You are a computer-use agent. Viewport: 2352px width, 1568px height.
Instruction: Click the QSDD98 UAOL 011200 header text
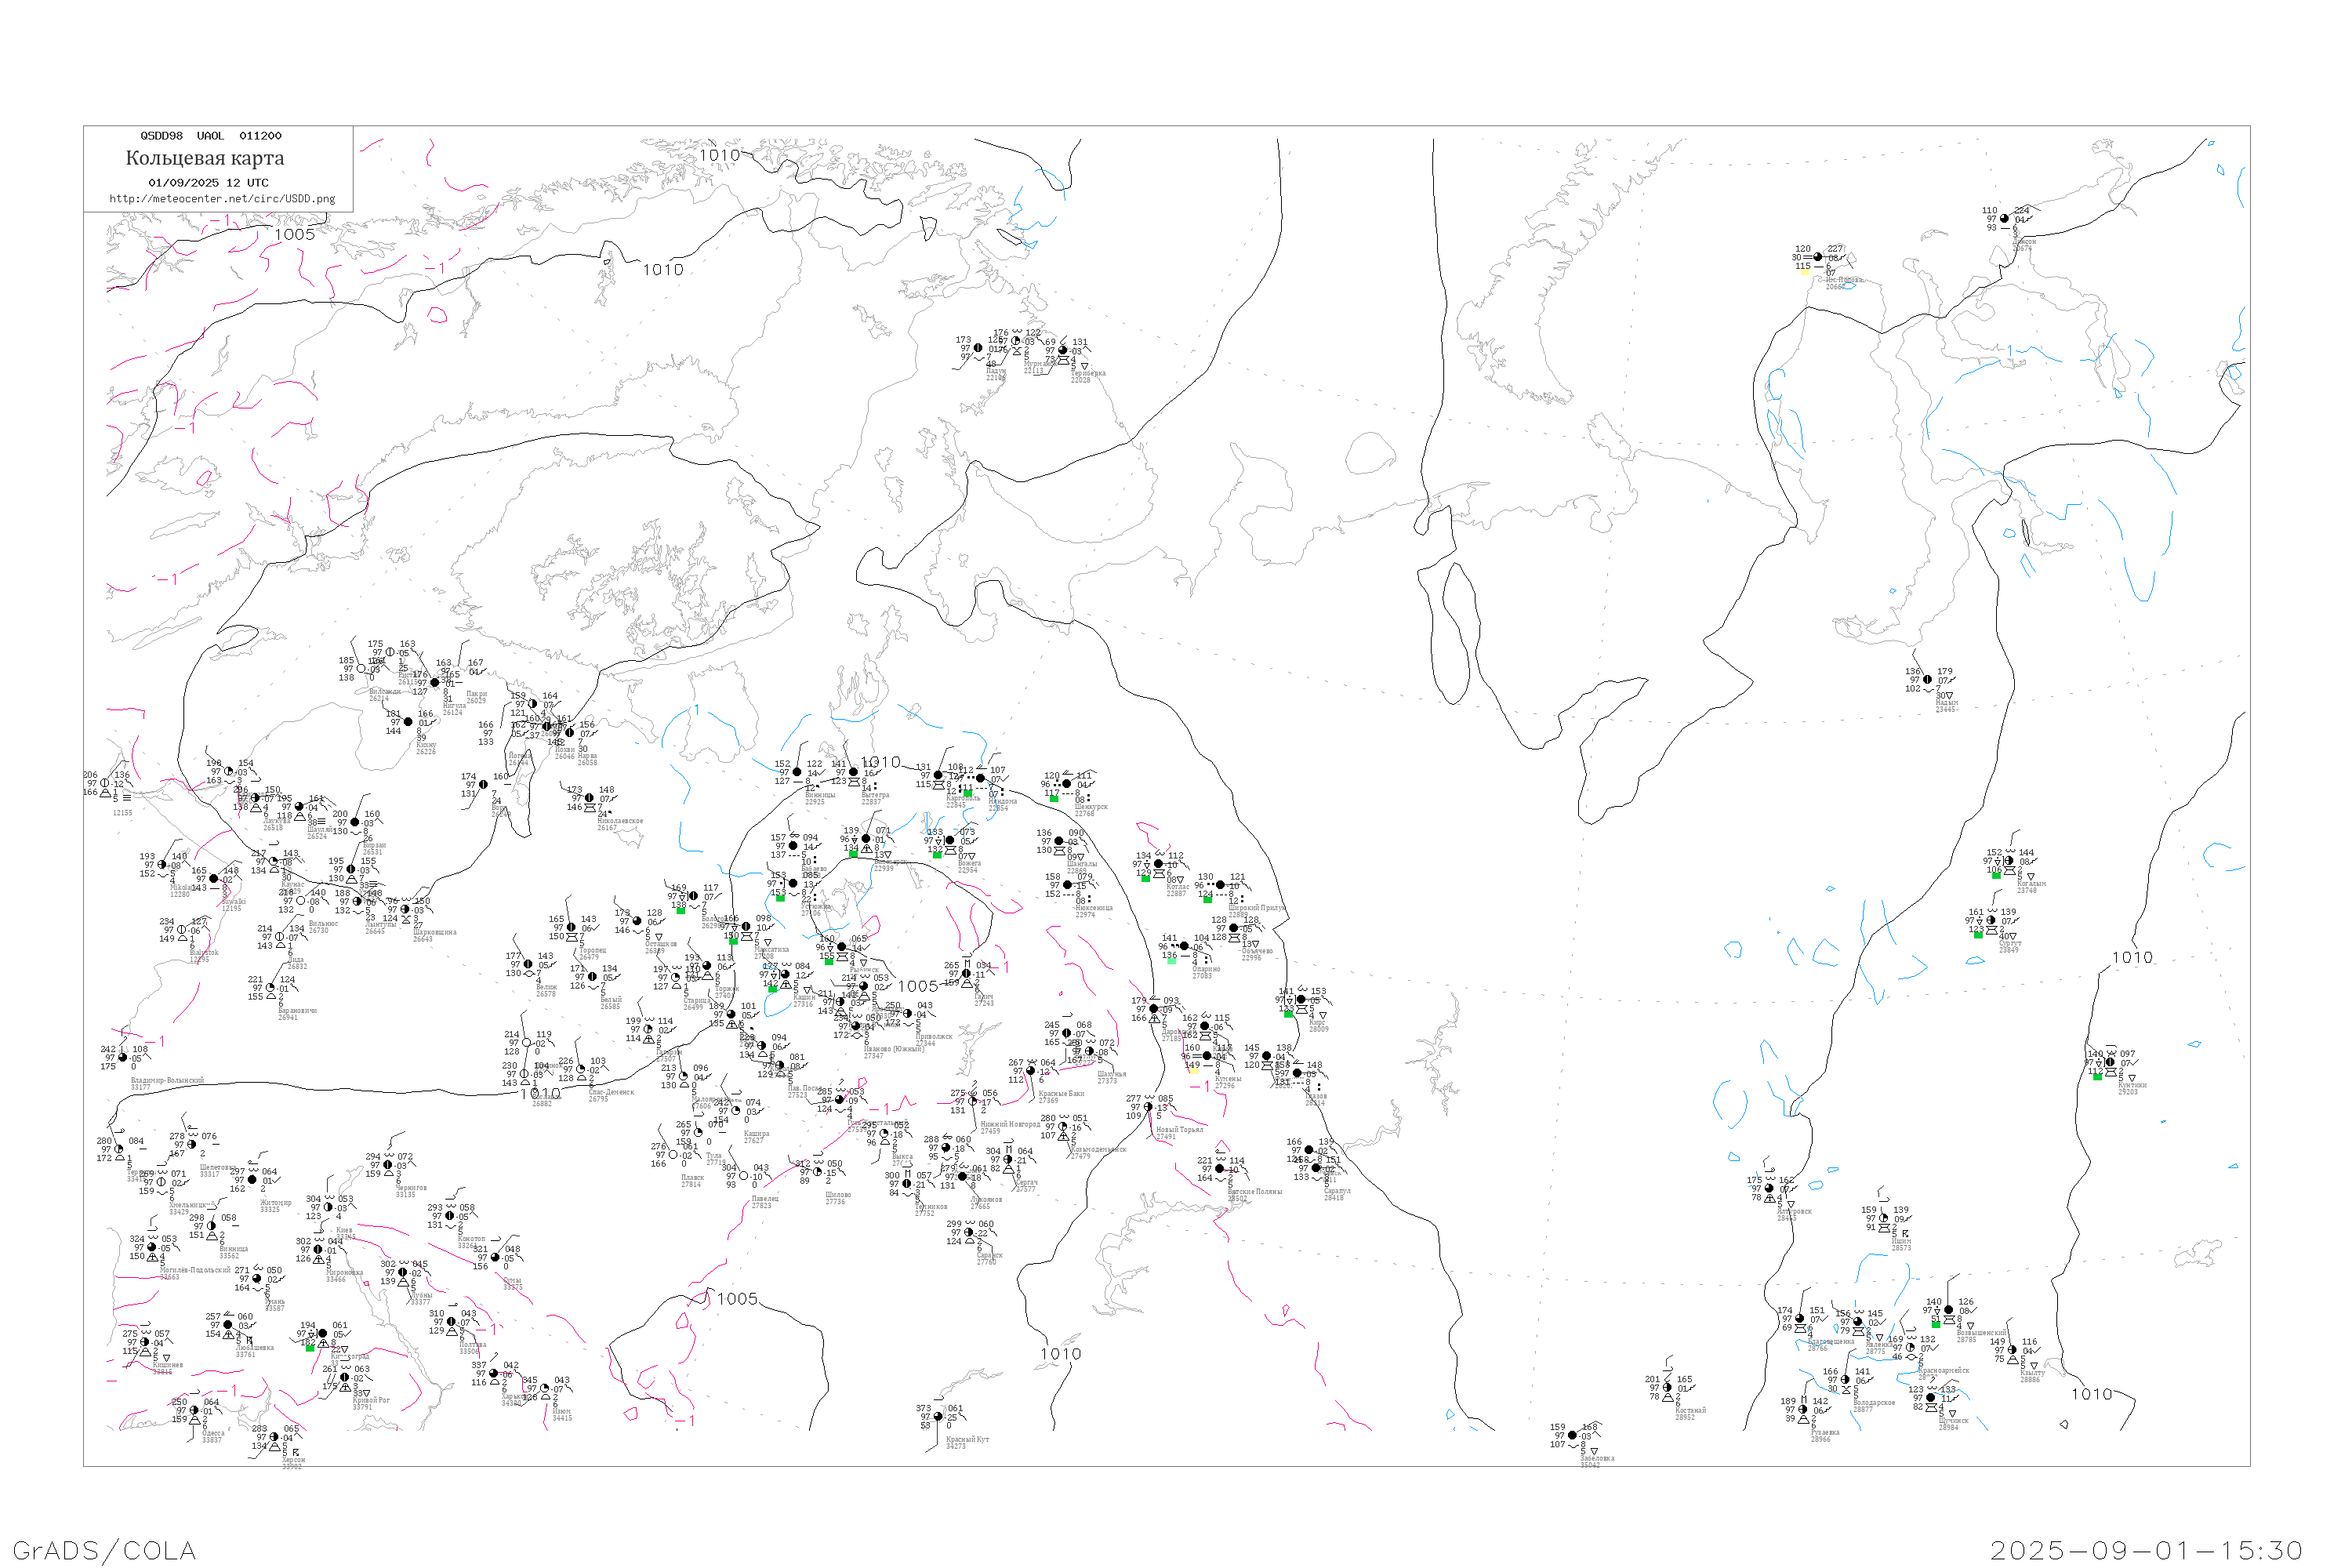pyautogui.click(x=211, y=136)
